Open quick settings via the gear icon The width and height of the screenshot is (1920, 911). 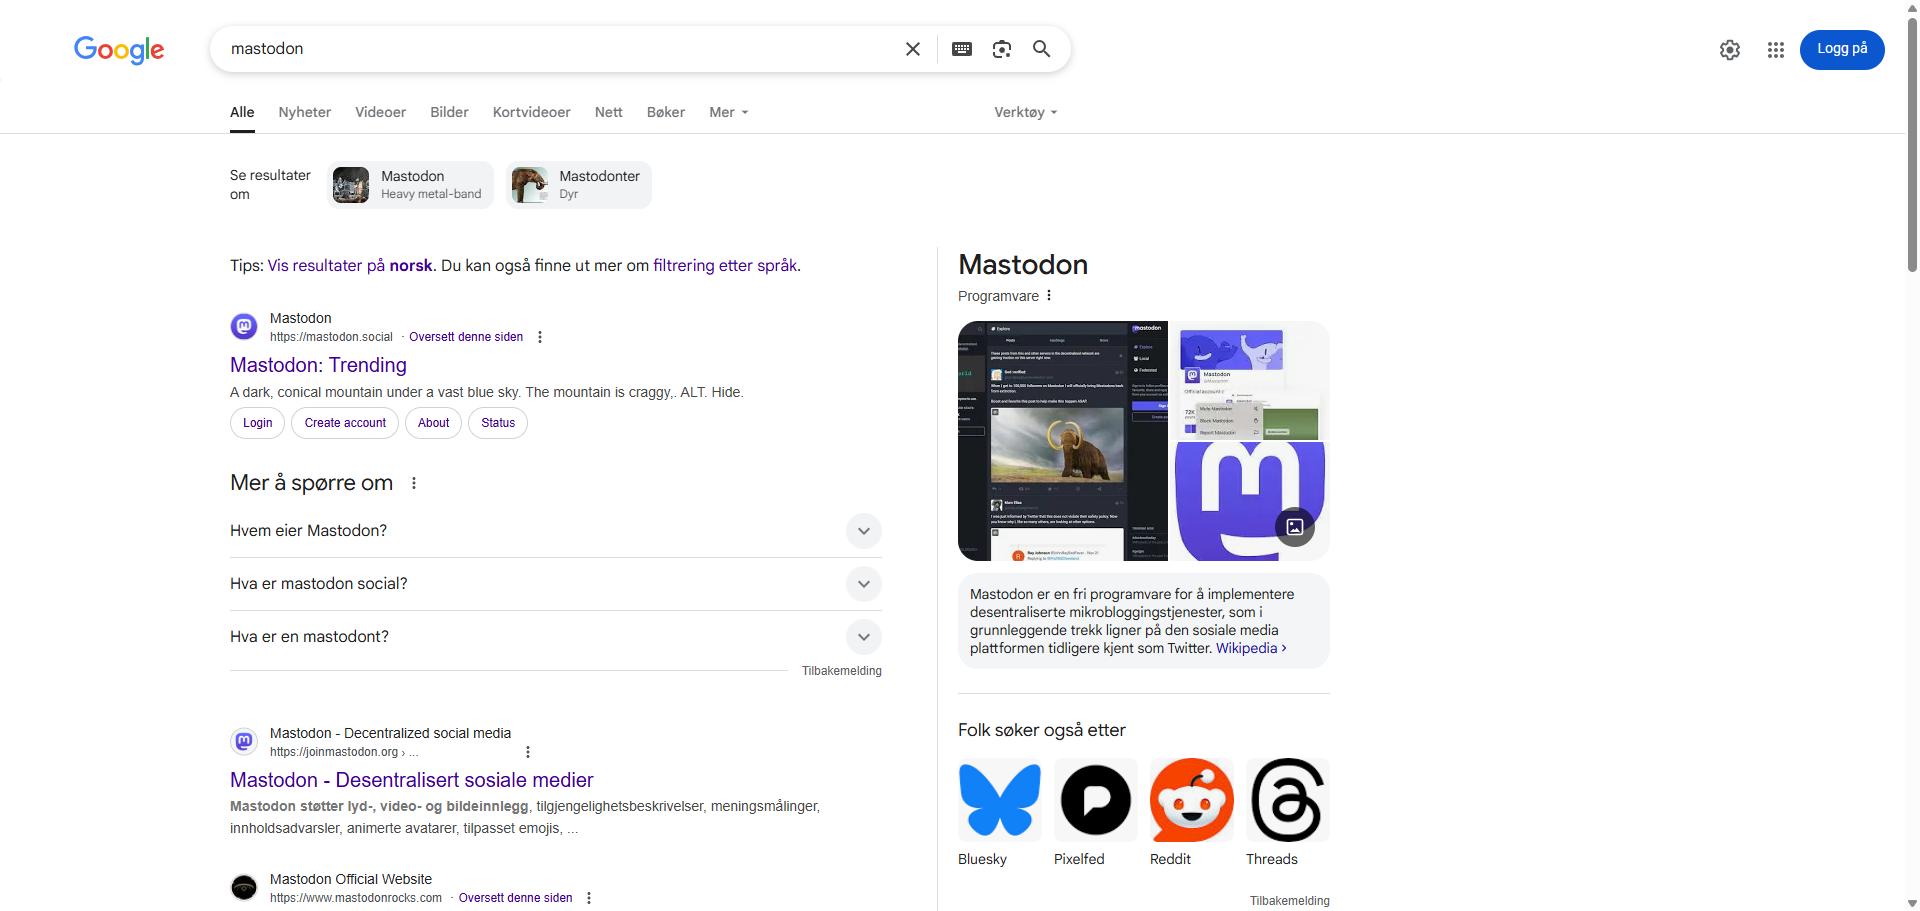pos(1730,50)
